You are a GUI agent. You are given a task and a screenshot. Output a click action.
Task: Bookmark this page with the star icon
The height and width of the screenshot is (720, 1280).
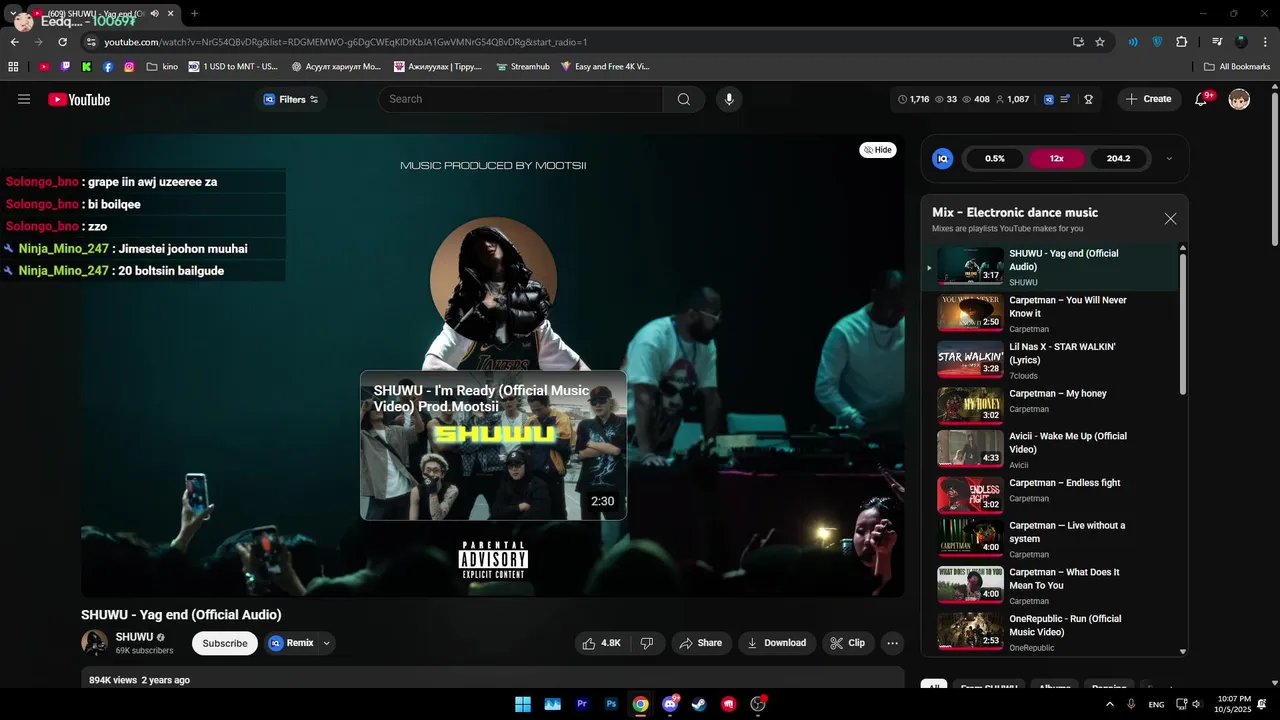tap(1100, 42)
